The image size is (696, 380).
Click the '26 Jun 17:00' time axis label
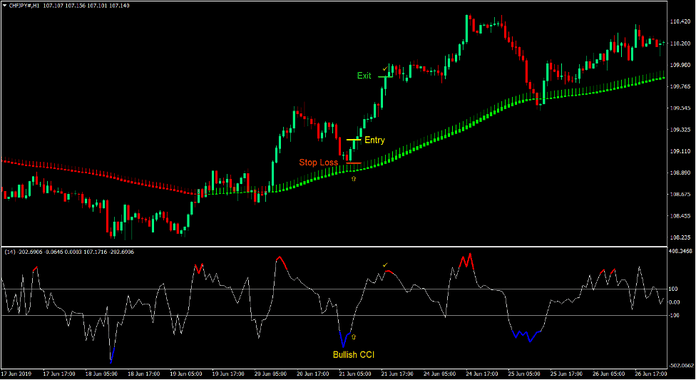[x=651, y=374]
